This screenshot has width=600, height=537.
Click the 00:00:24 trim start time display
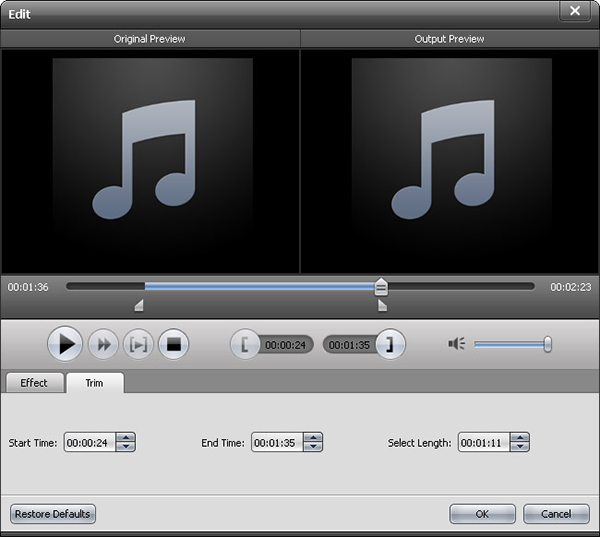click(x=285, y=345)
